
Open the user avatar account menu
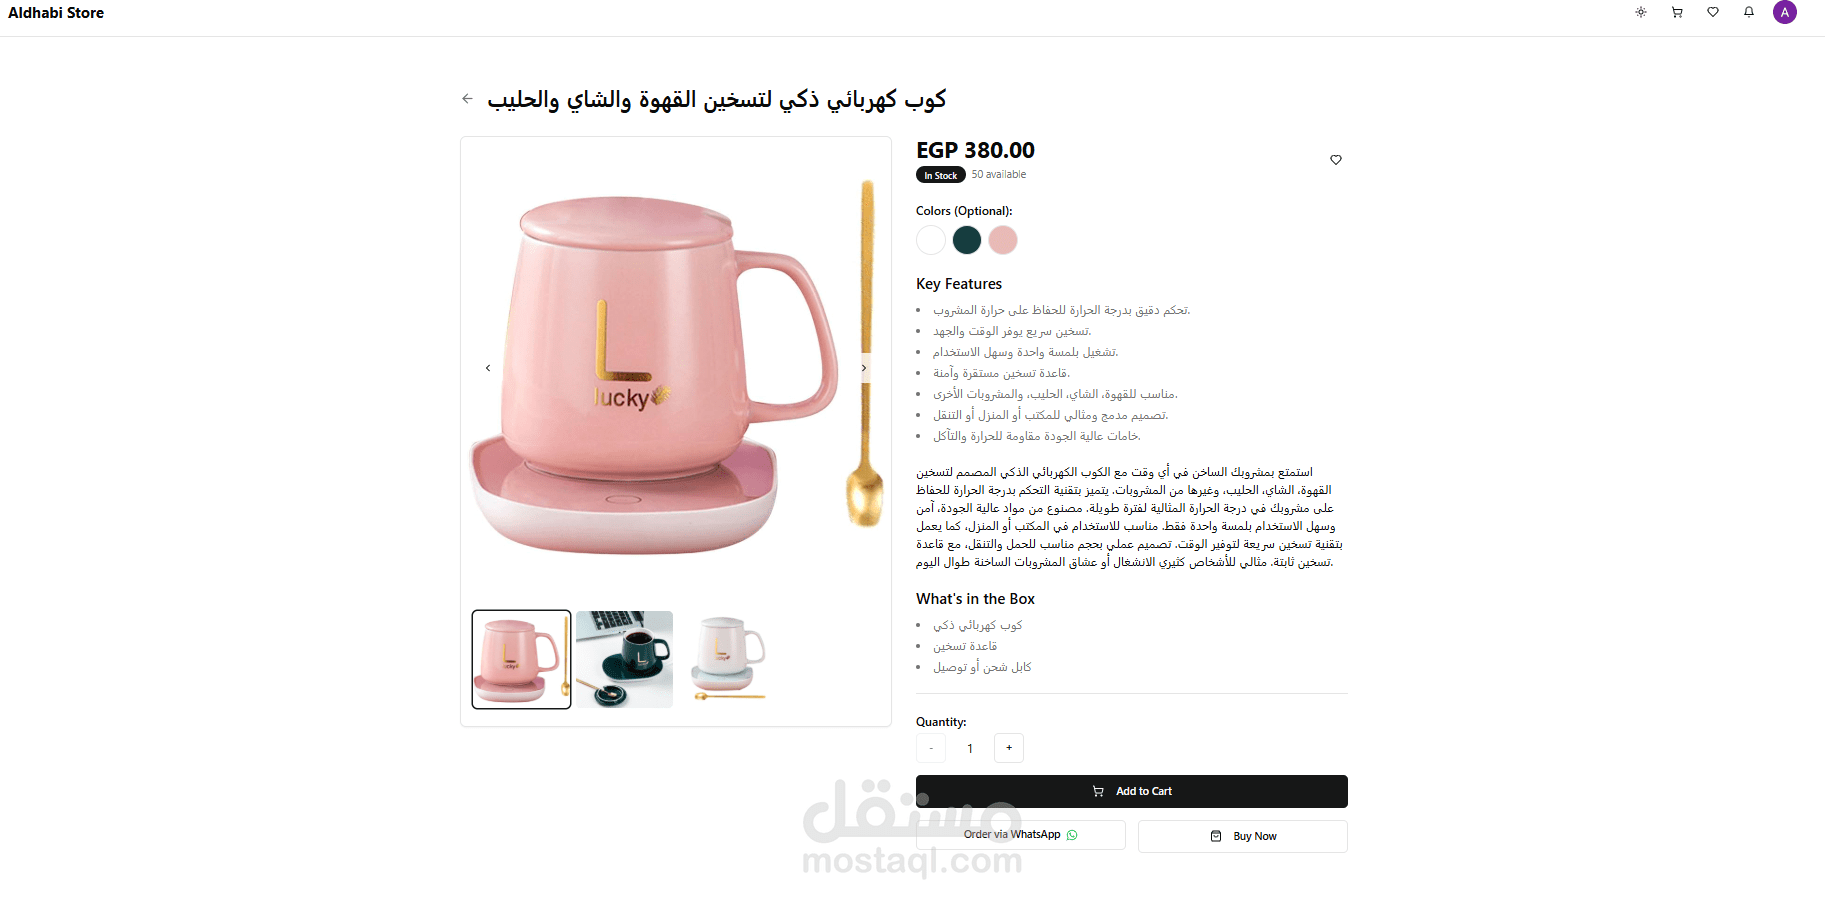point(1785,13)
